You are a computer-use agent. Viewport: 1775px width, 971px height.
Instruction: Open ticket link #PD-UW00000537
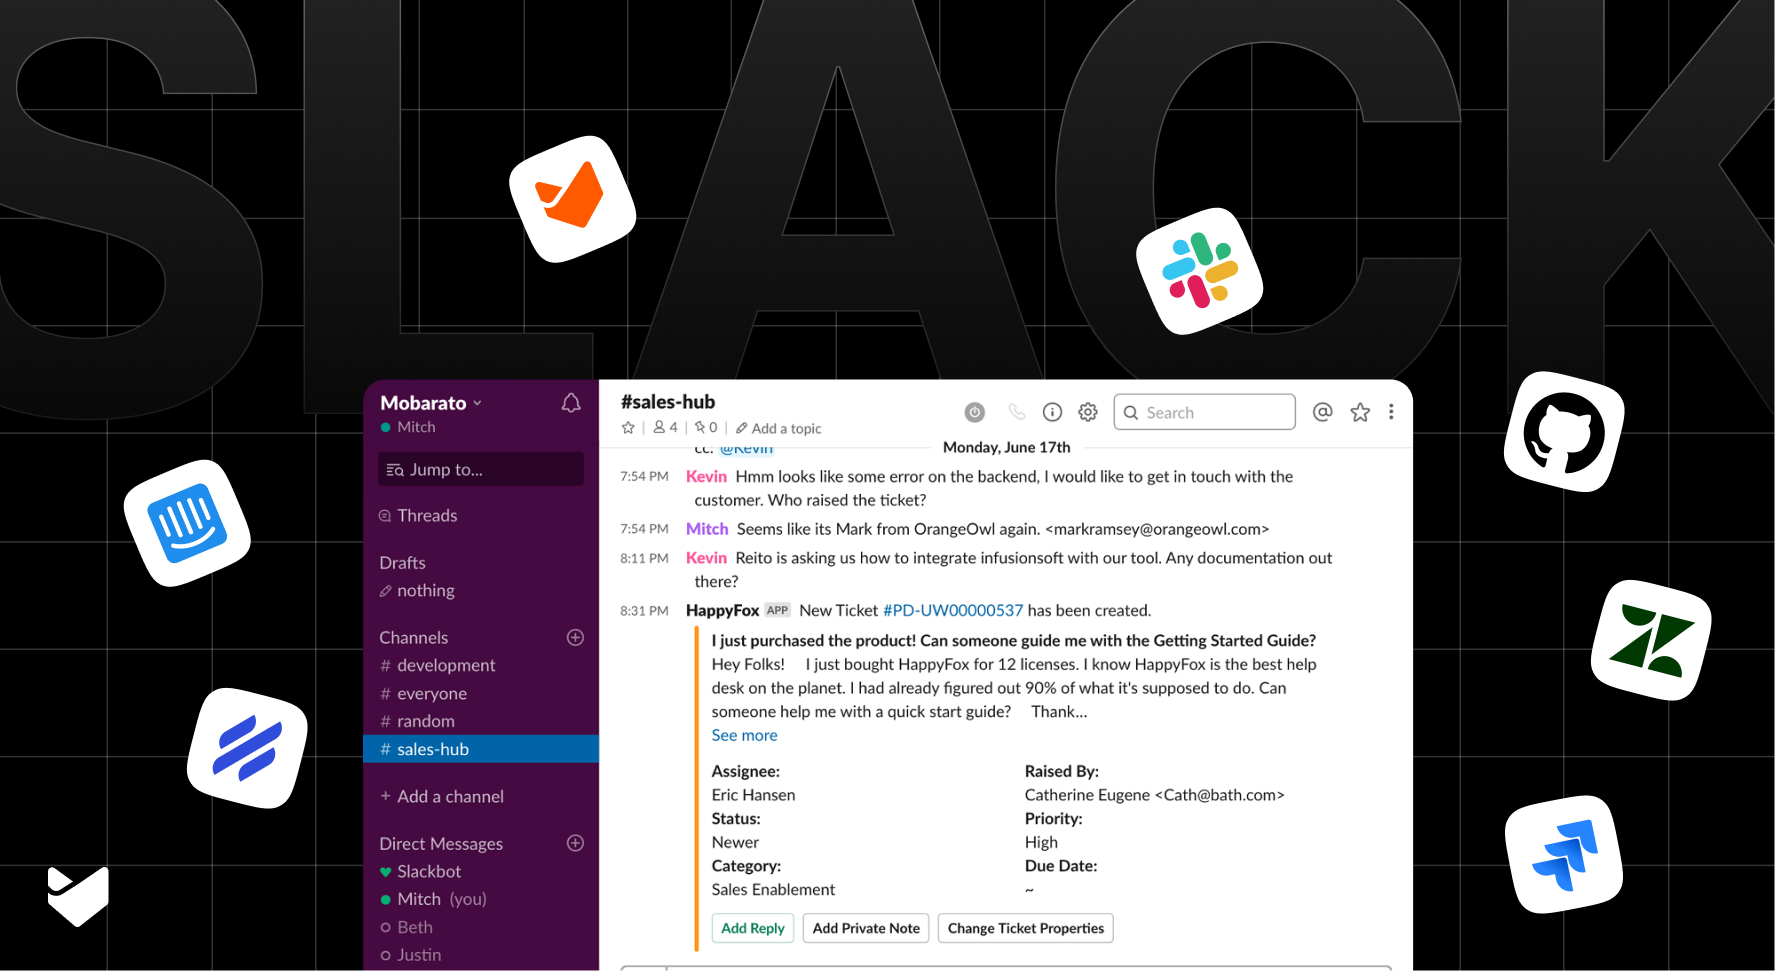pyautogui.click(x=952, y=610)
